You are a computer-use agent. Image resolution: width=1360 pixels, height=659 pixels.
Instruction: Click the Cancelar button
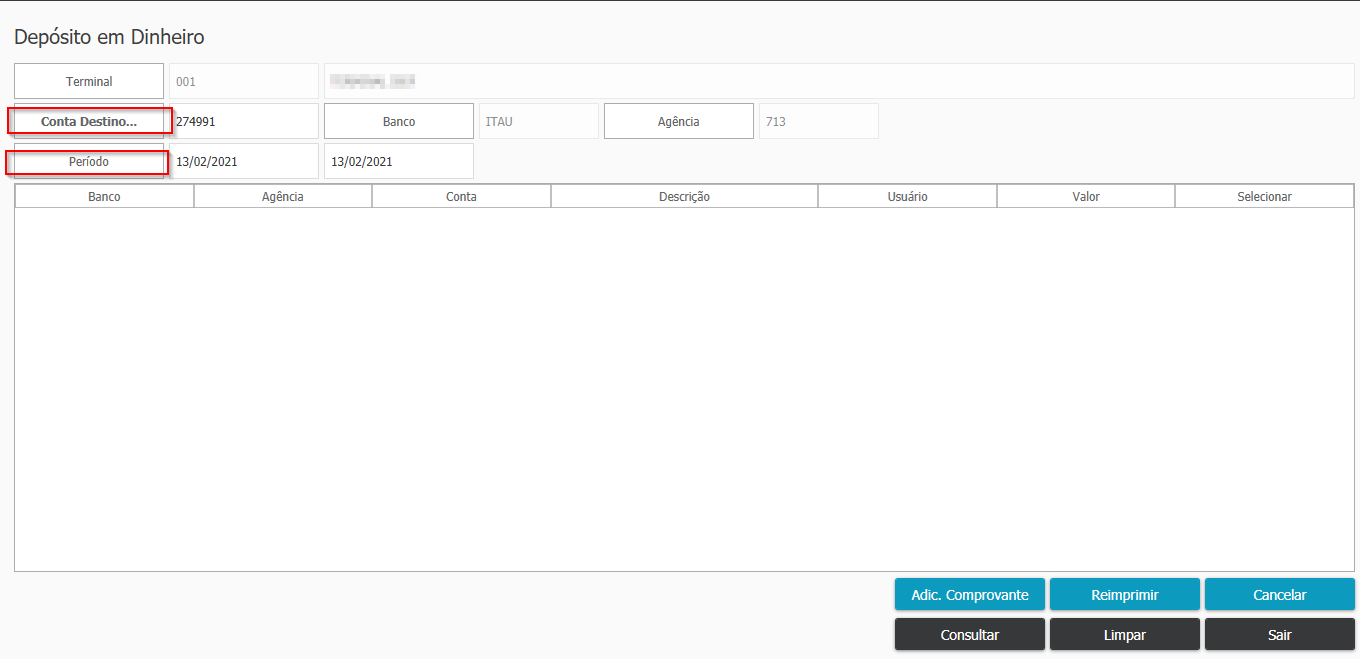click(x=1280, y=594)
